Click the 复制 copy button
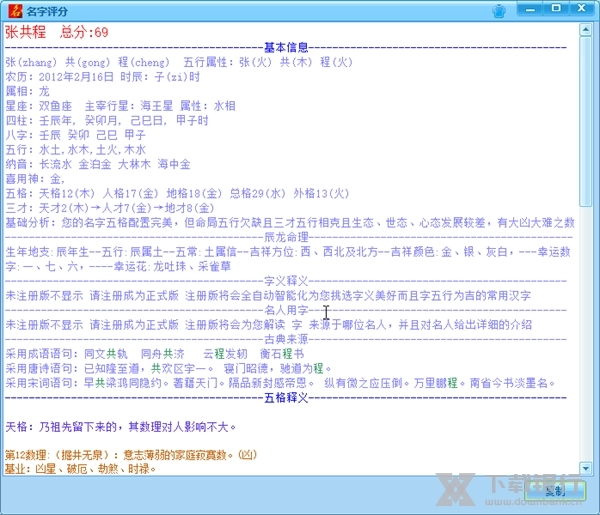The image size is (600, 515). click(x=555, y=491)
